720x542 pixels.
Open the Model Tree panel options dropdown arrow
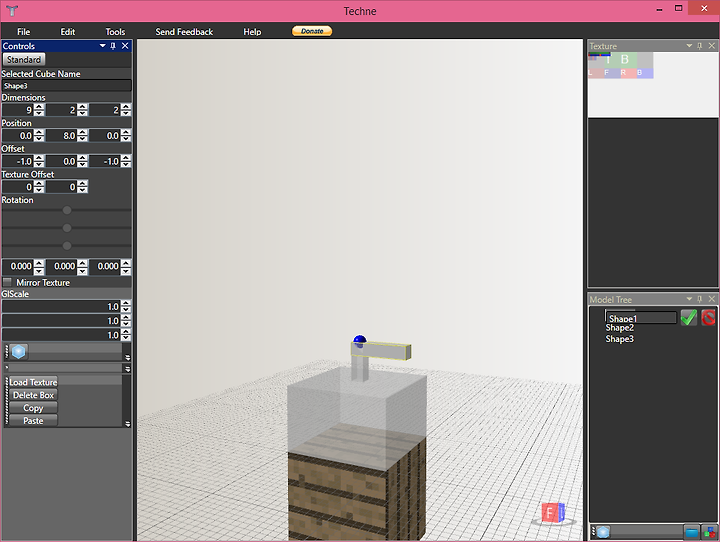point(689,299)
